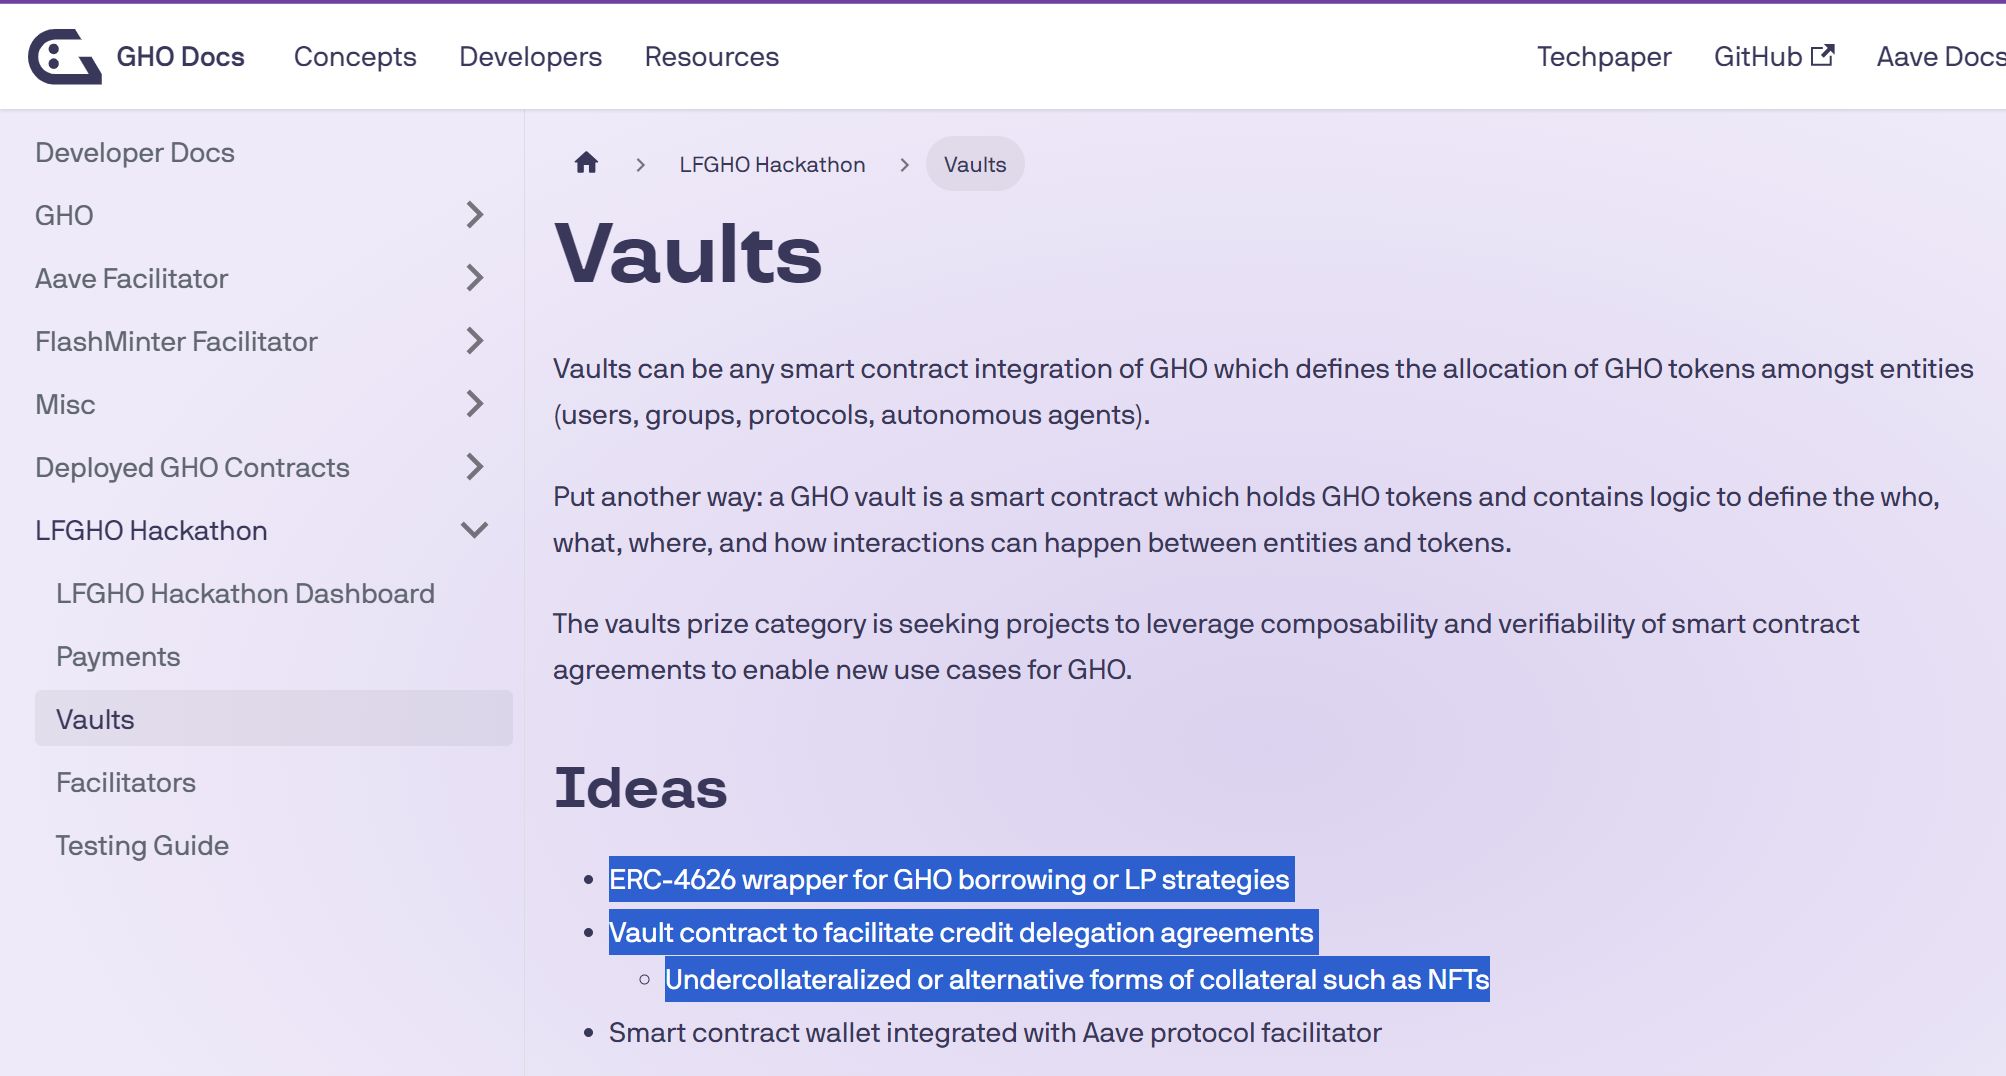Open the Testing Guide sidebar page
The image size is (2006, 1076).
(x=142, y=845)
